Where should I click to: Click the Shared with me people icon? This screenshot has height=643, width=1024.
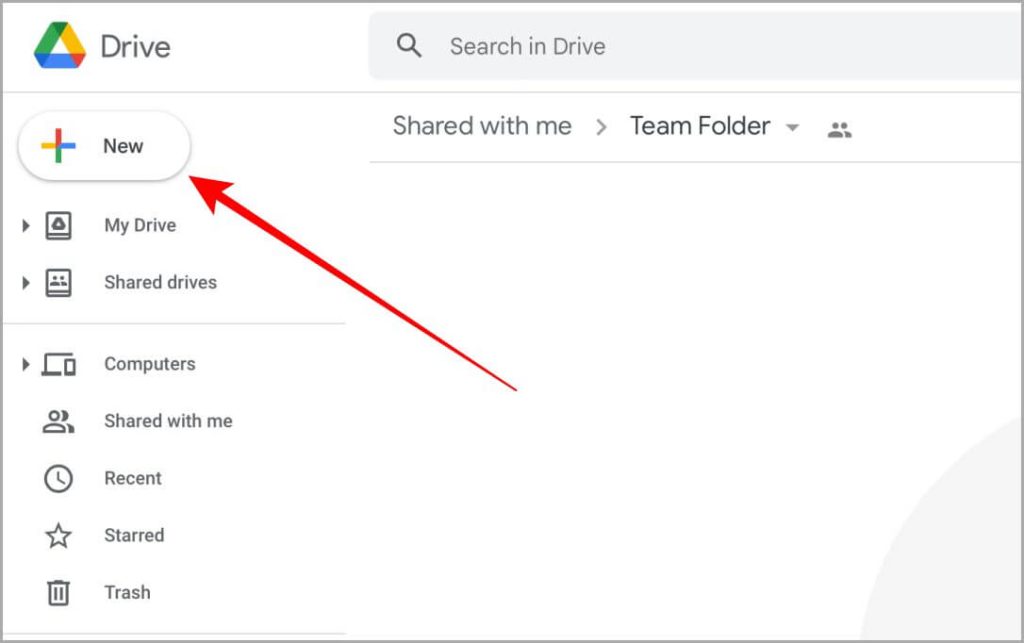point(57,421)
